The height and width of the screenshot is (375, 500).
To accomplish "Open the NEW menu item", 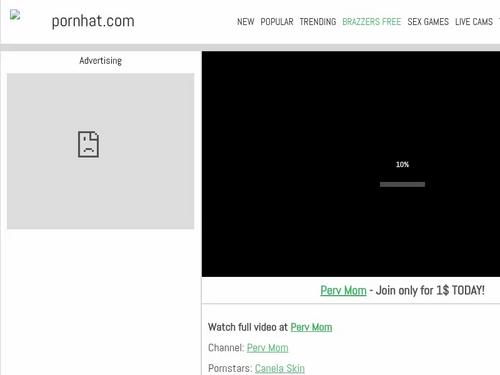I will pyautogui.click(x=246, y=22).
